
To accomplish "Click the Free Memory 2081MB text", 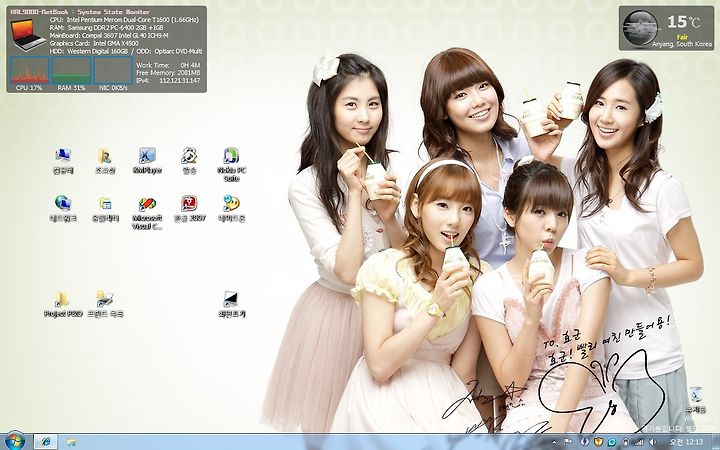I will click(x=168, y=73).
